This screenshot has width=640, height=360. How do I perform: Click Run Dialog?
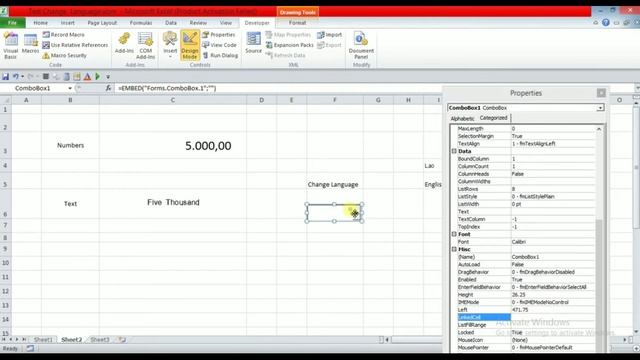(x=220, y=55)
